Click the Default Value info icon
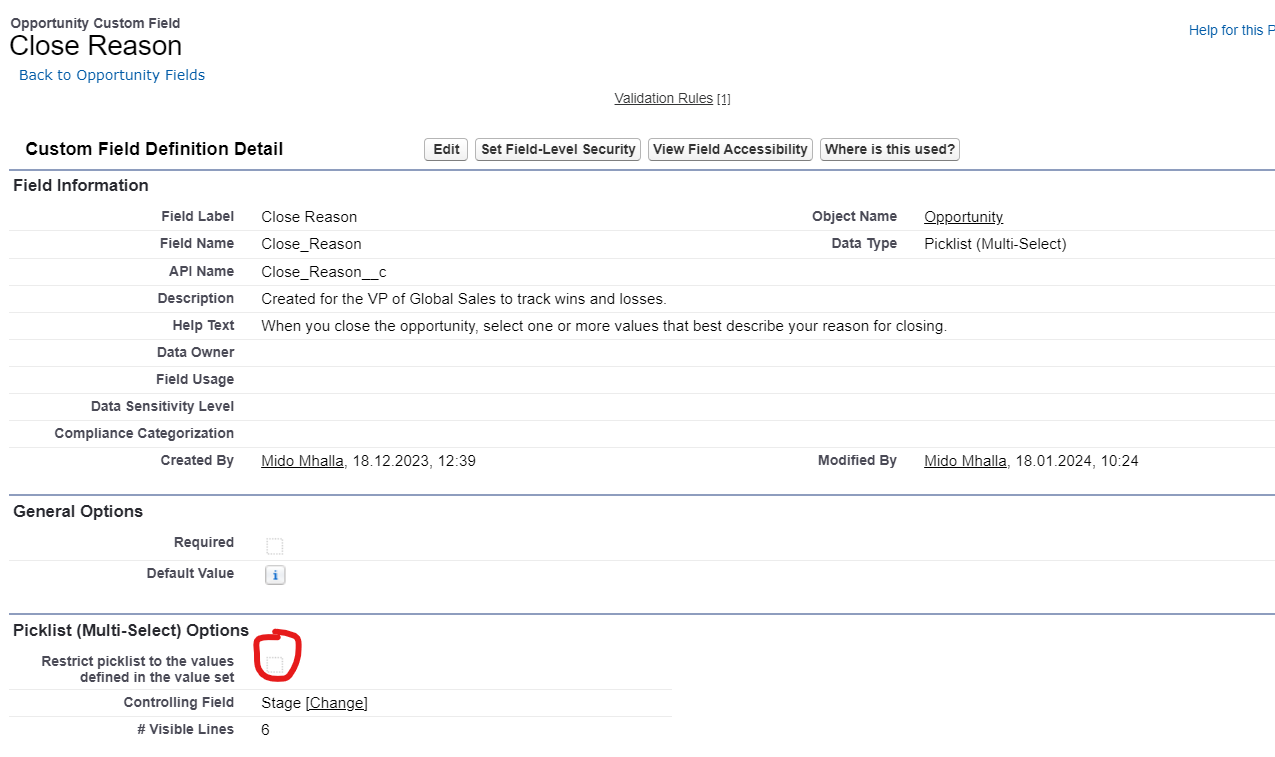The image size is (1275, 757). (x=275, y=575)
